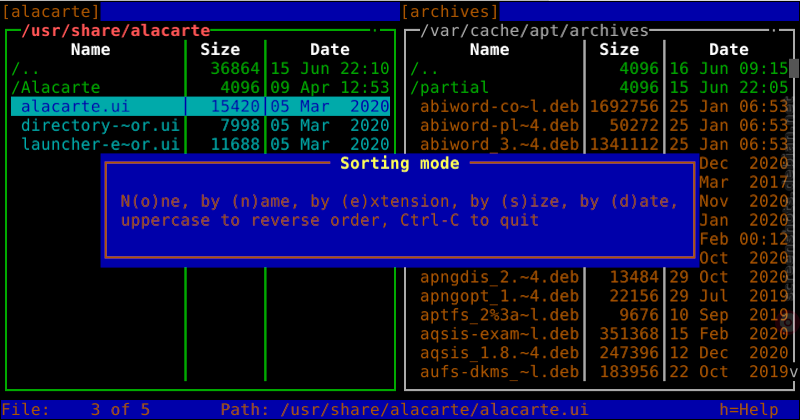Click size value 36864 in alacarte pane

click(x=235, y=68)
